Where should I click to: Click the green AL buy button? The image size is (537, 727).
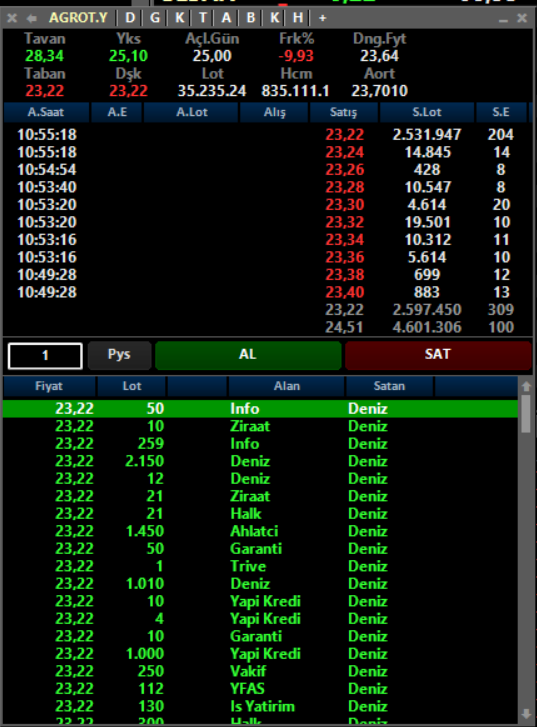click(x=248, y=355)
